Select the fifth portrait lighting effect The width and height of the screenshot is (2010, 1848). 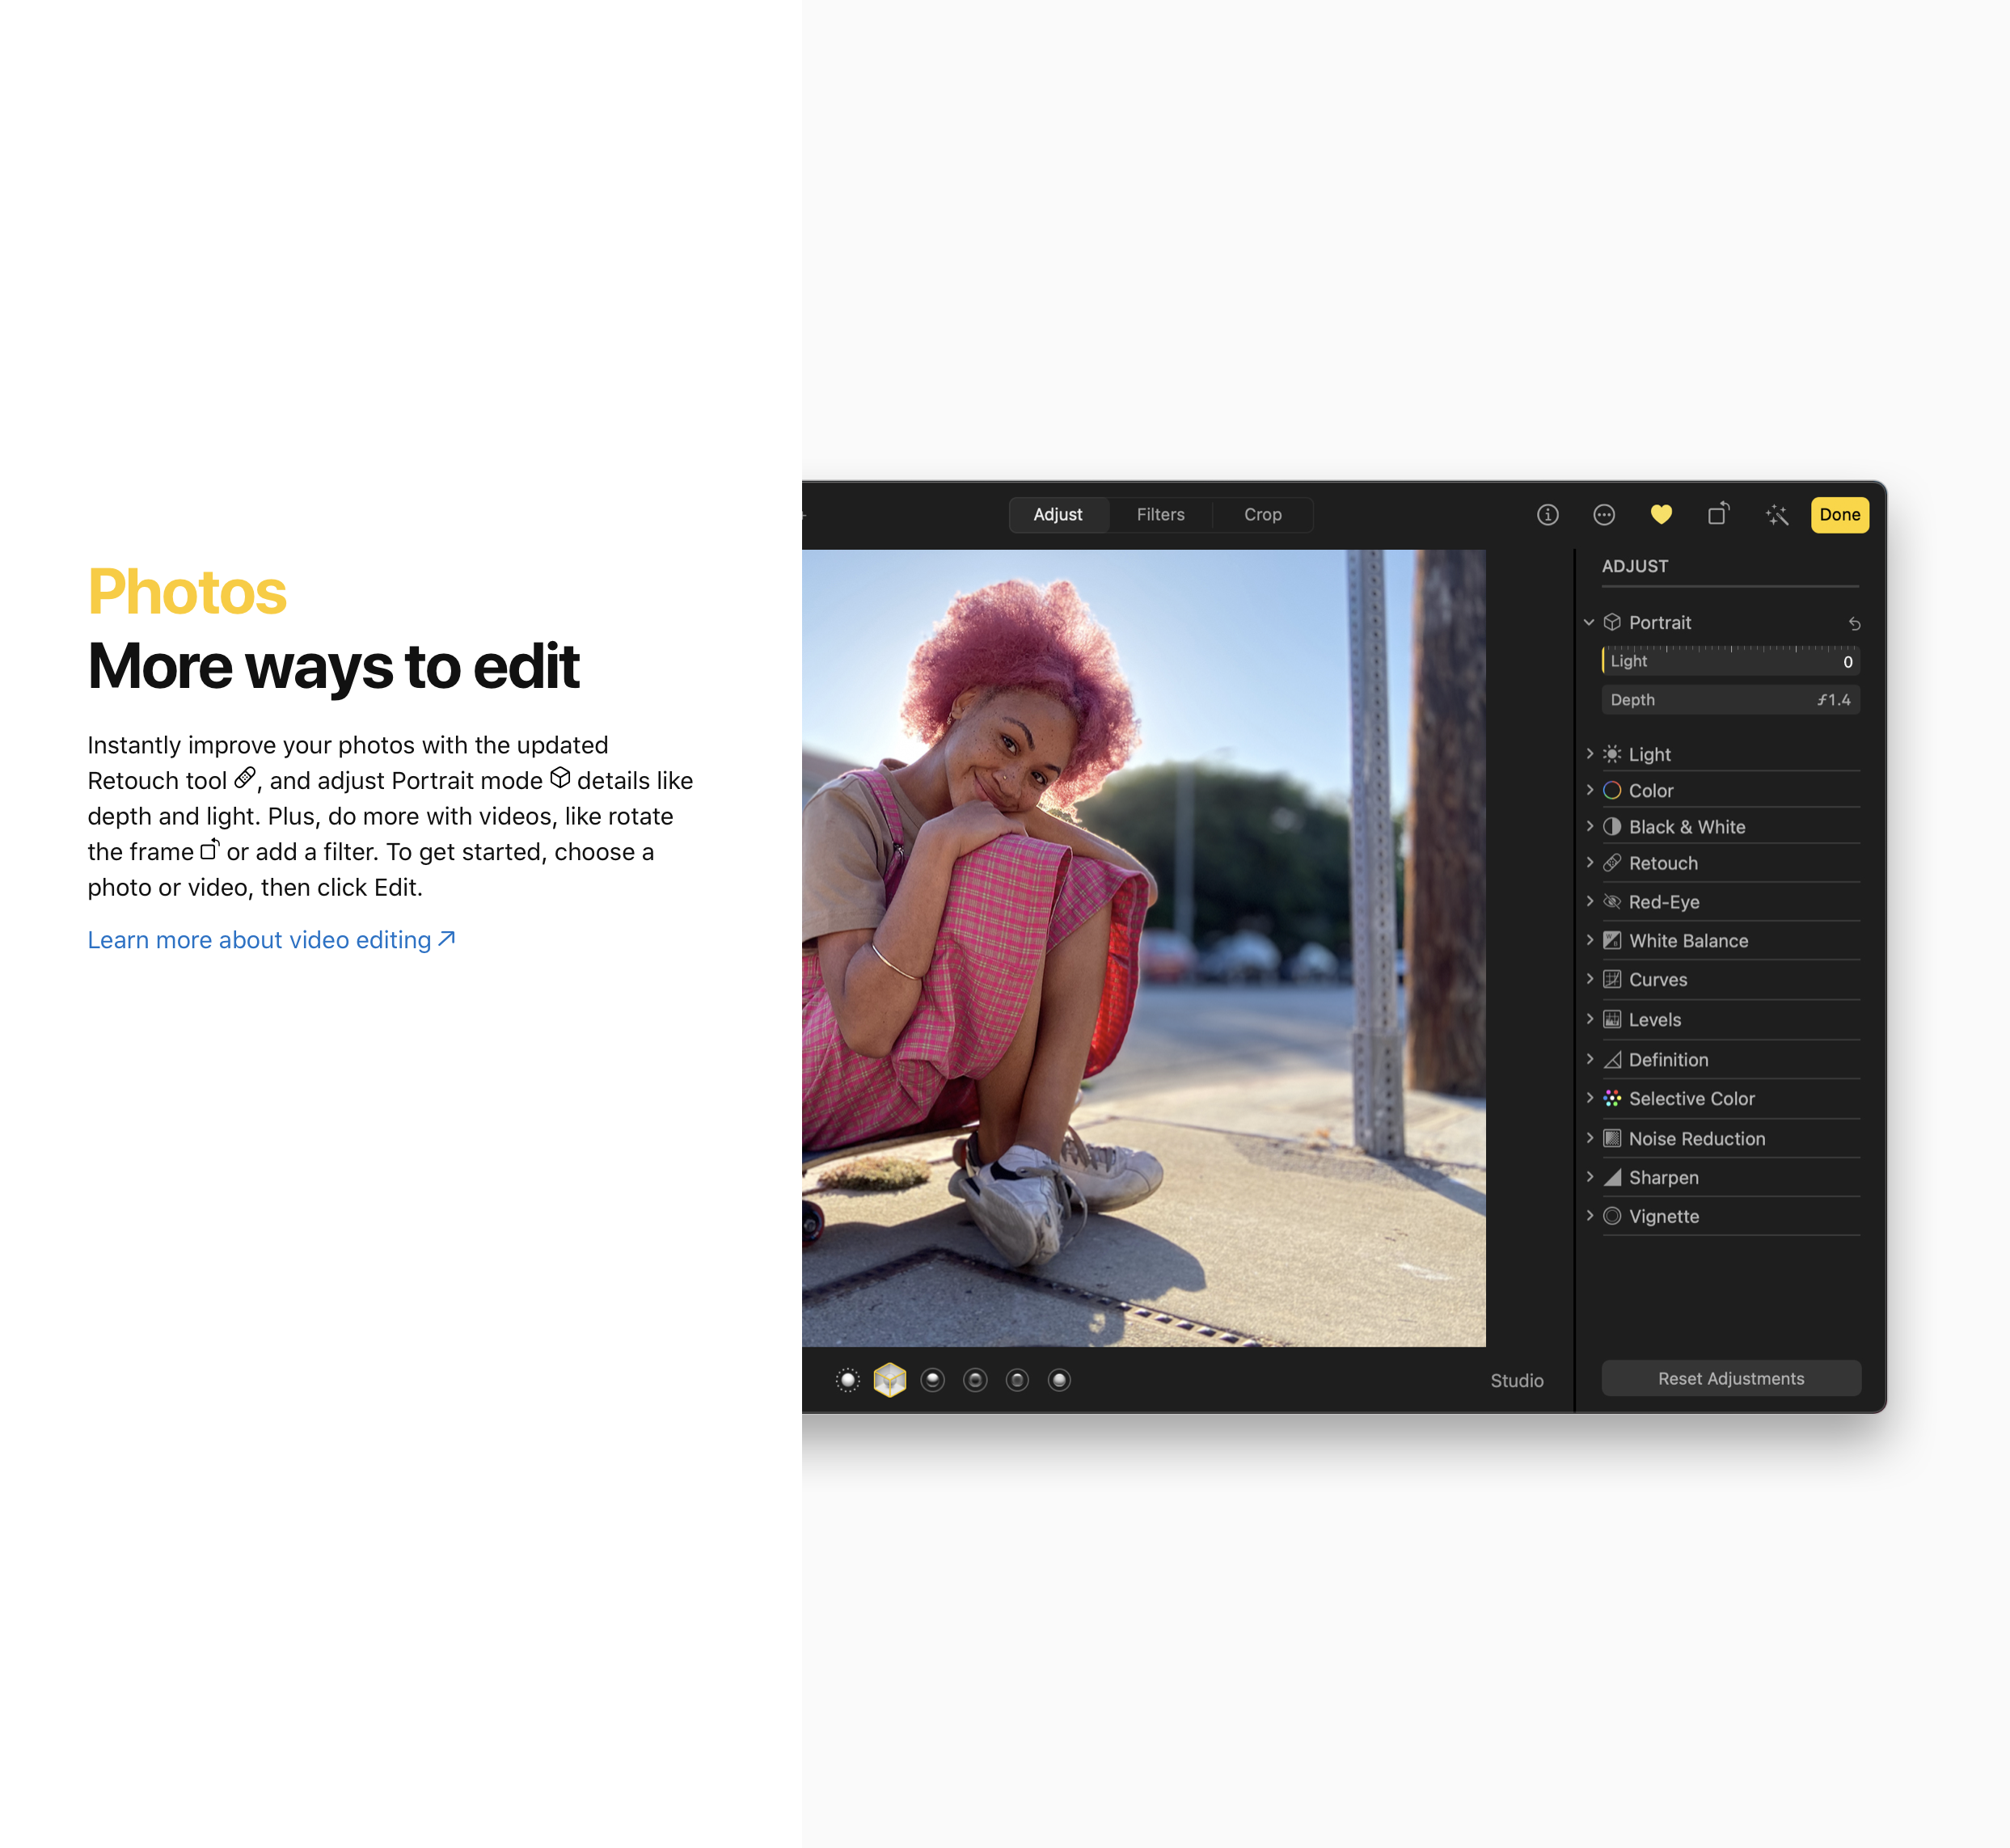coord(1017,1380)
